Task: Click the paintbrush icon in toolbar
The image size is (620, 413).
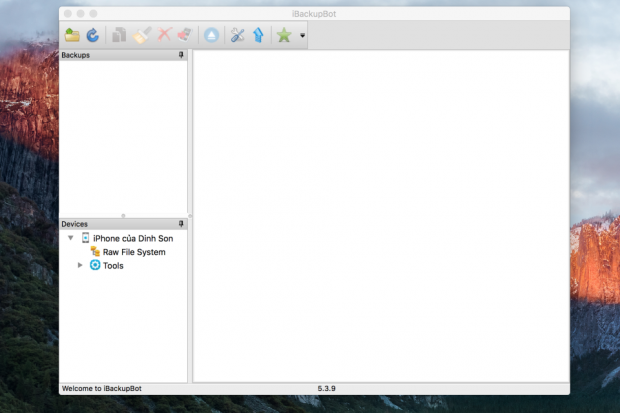Action: tap(141, 35)
